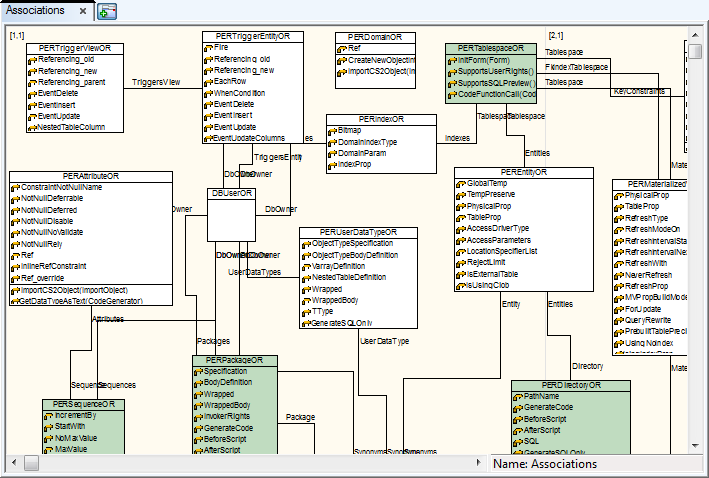709x478 pixels.
Task: Close the Associations tab
Action: tap(82, 11)
